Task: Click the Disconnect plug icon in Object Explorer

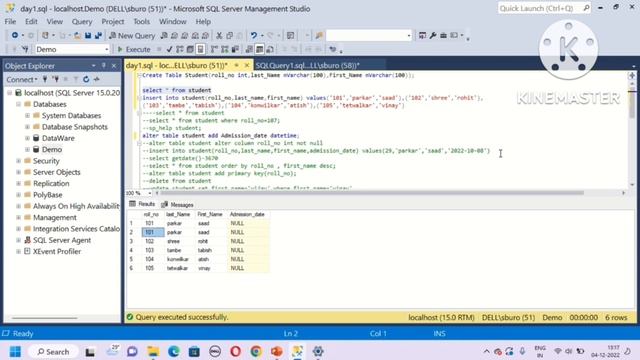Action: (x=56, y=79)
